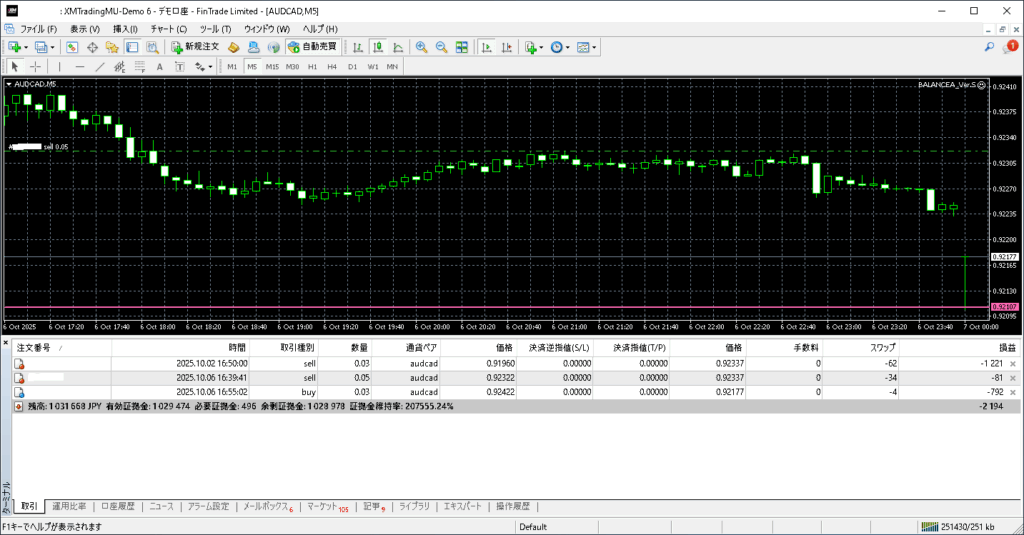Select the draw vertical line tool
This screenshot has width=1024, height=535.
pos(59,67)
